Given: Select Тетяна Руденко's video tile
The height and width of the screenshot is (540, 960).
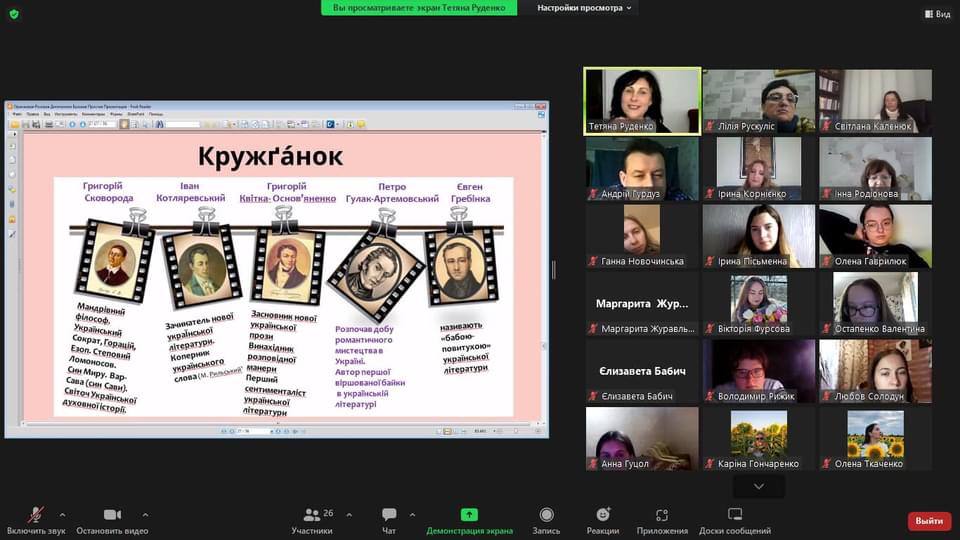Looking at the screenshot, I should point(642,100).
